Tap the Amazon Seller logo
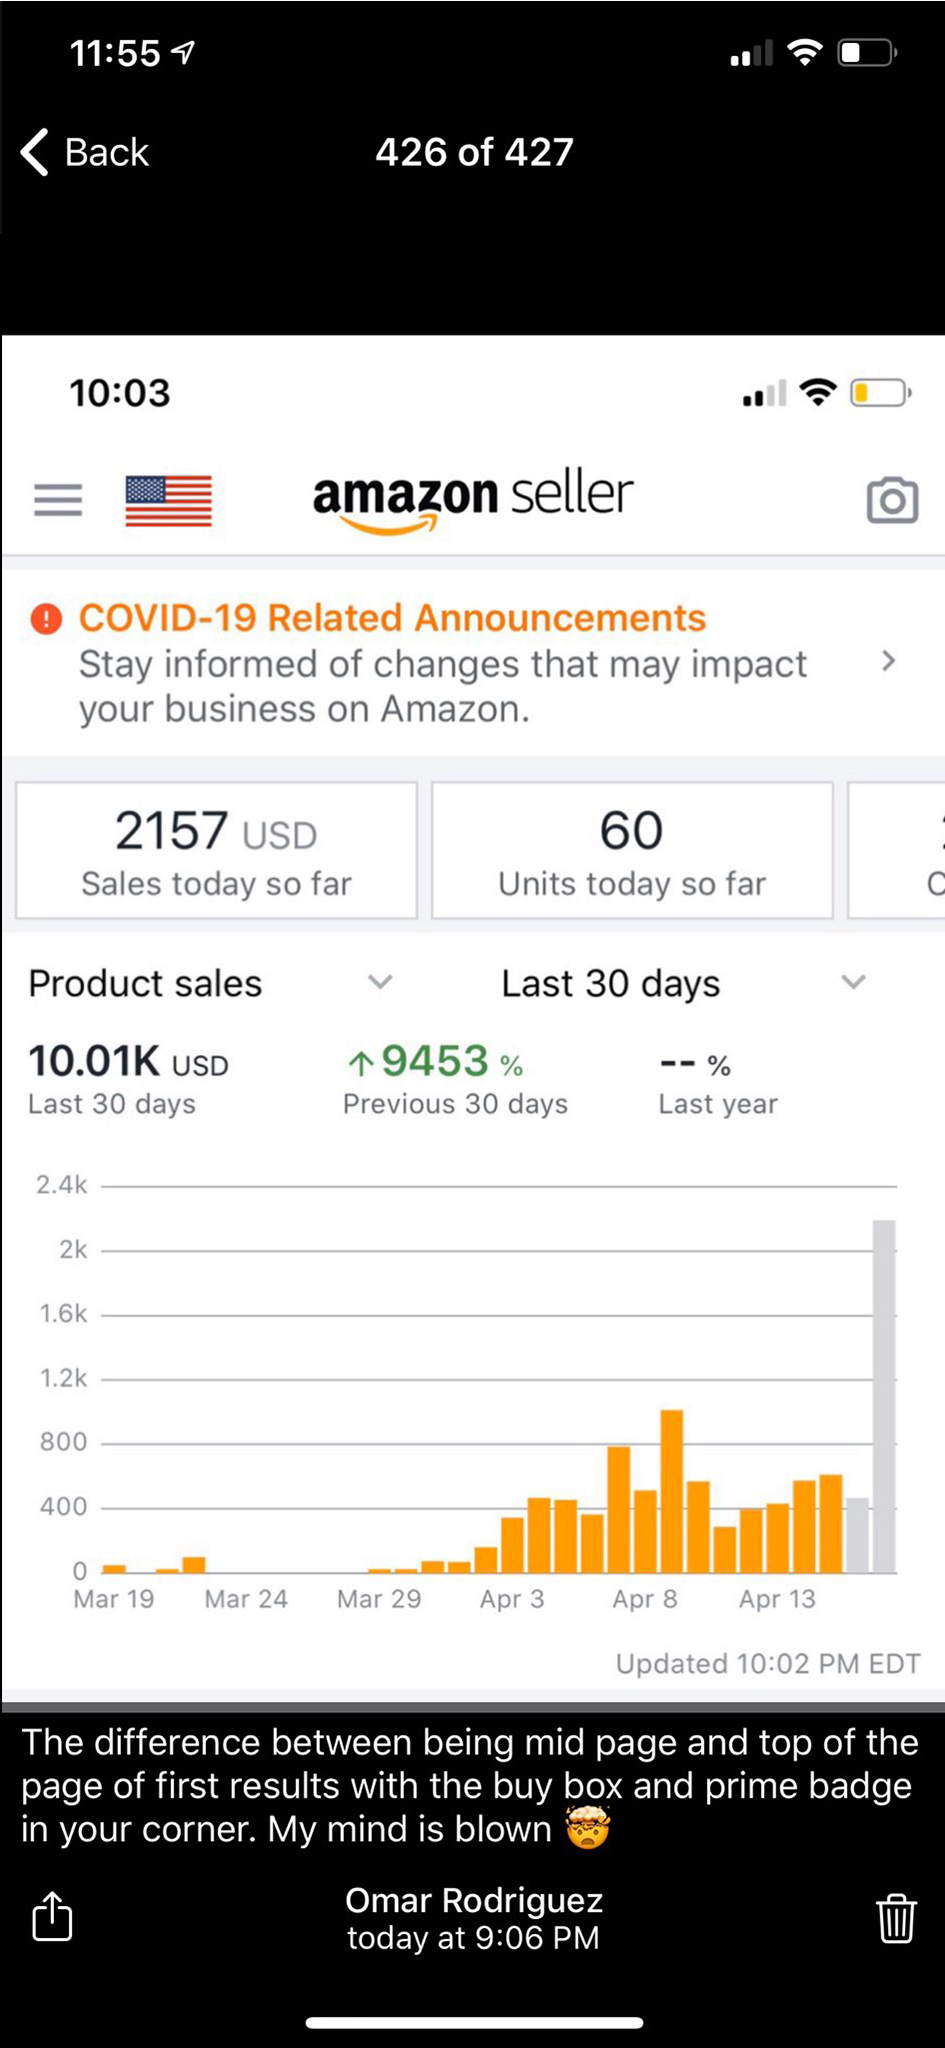This screenshot has width=945, height=2048. (x=472, y=498)
